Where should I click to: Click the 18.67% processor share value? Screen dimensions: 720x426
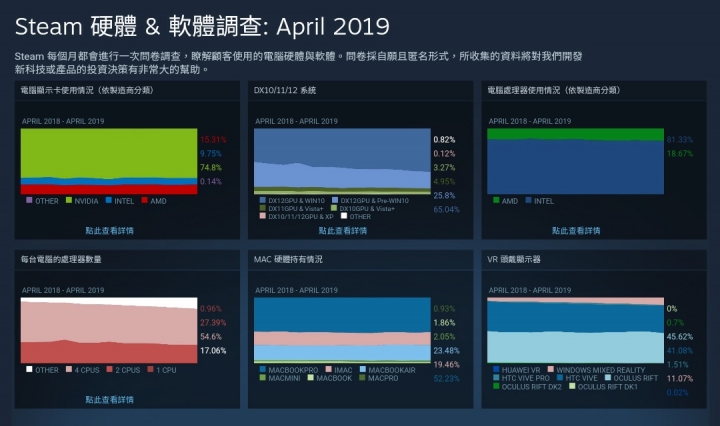coord(680,153)
